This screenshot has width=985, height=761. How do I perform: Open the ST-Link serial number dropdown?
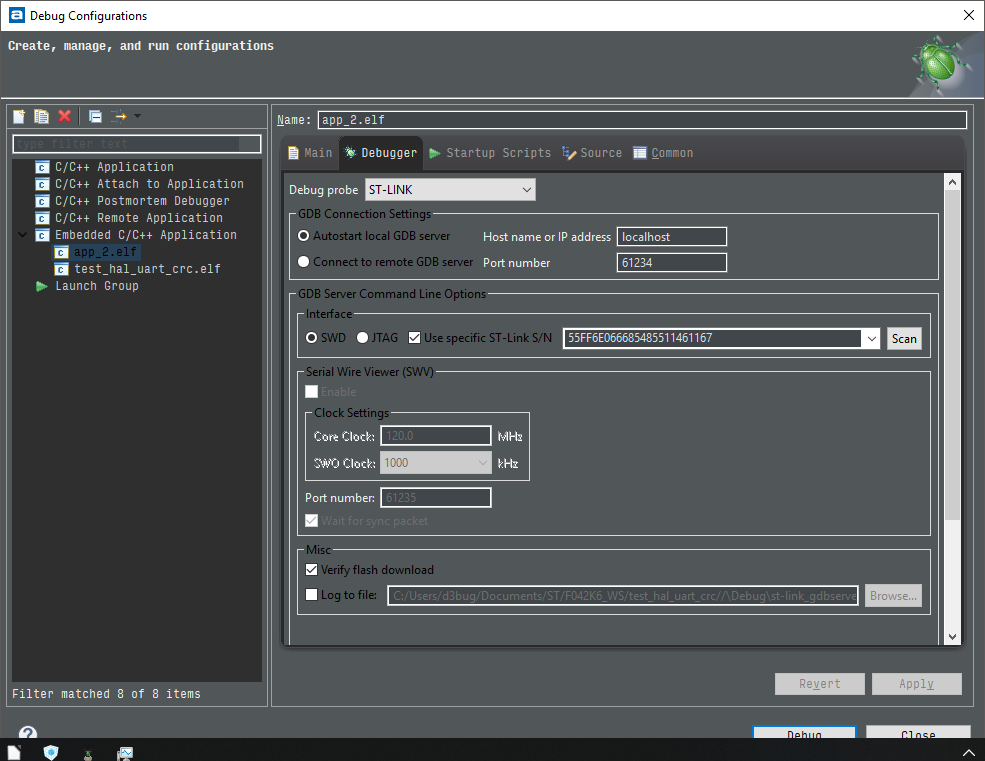871,339
